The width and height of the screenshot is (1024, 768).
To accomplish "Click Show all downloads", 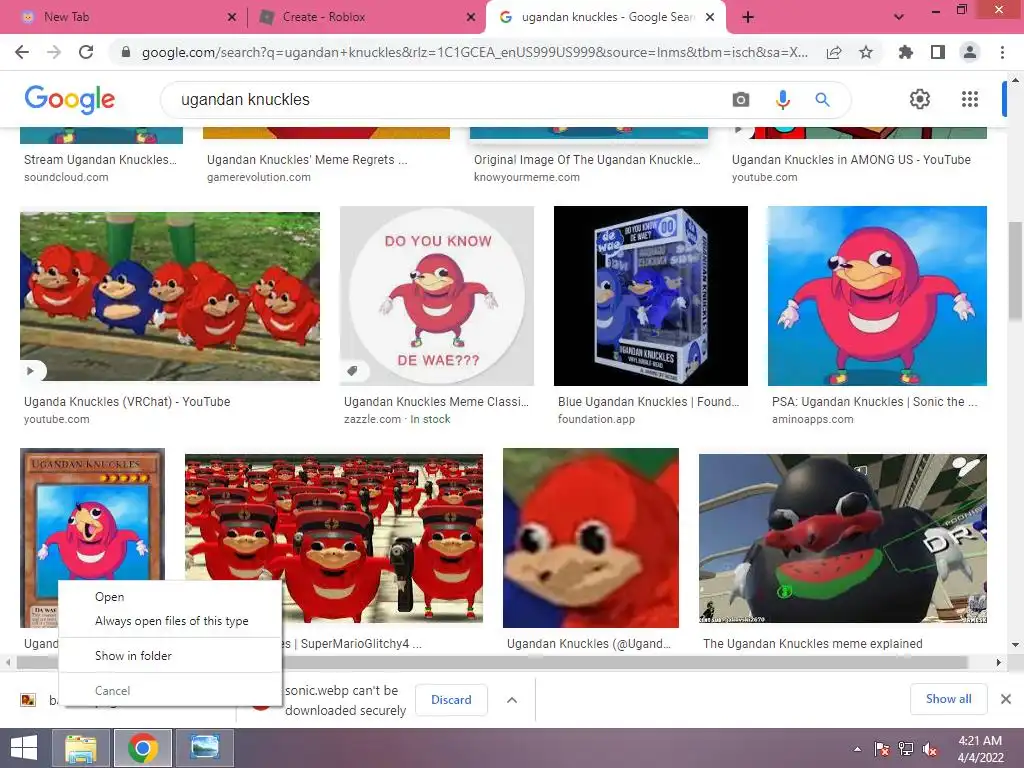I will (x=948, y=699).
